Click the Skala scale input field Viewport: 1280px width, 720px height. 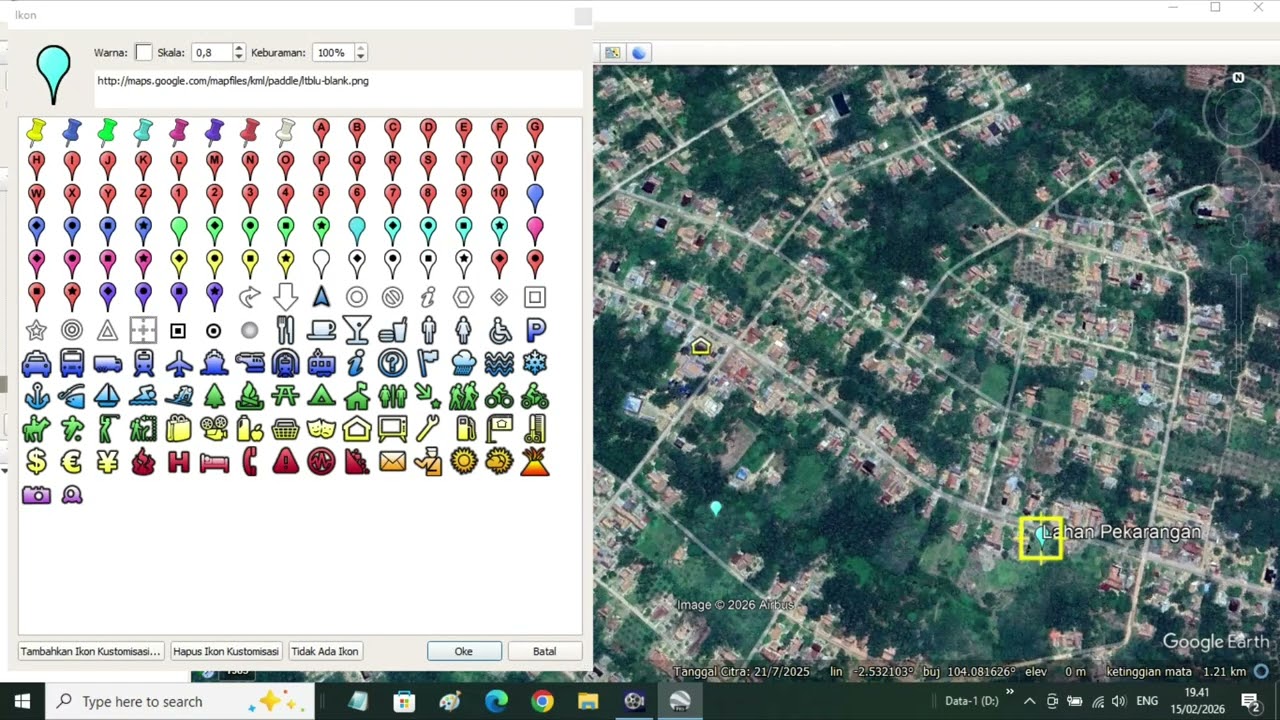(x=212, y=52)
